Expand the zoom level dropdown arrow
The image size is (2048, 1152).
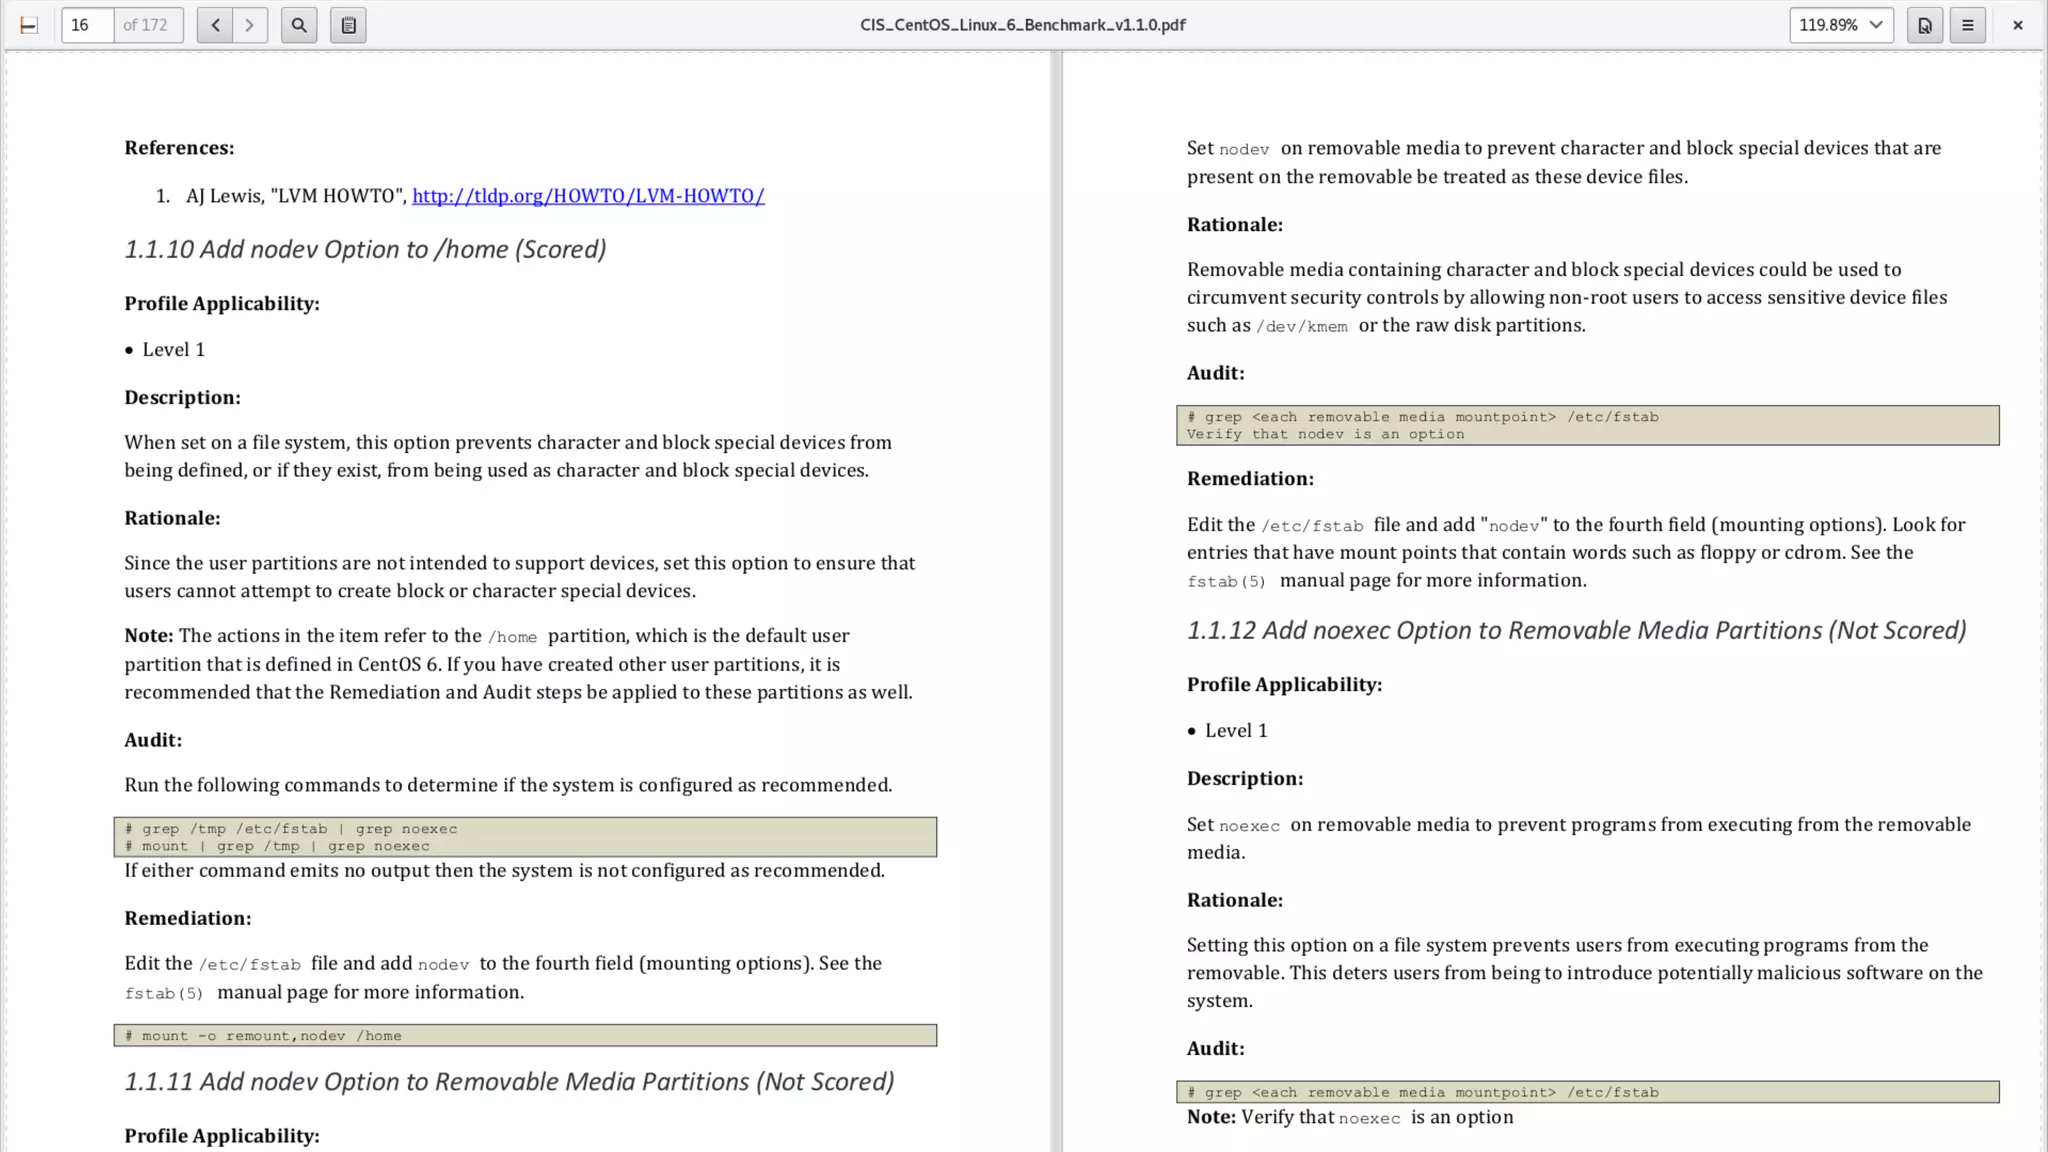tap(1876, 25)
